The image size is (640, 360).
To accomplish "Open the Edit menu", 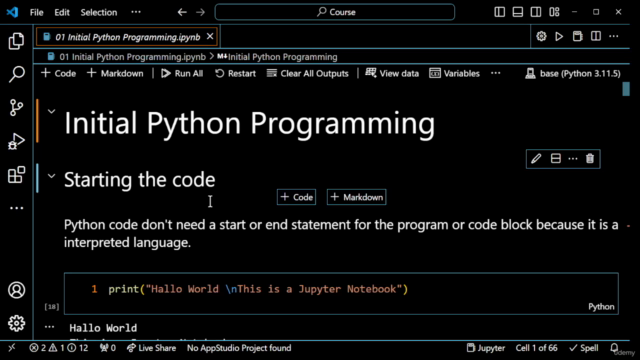I will tap(62, 12).
